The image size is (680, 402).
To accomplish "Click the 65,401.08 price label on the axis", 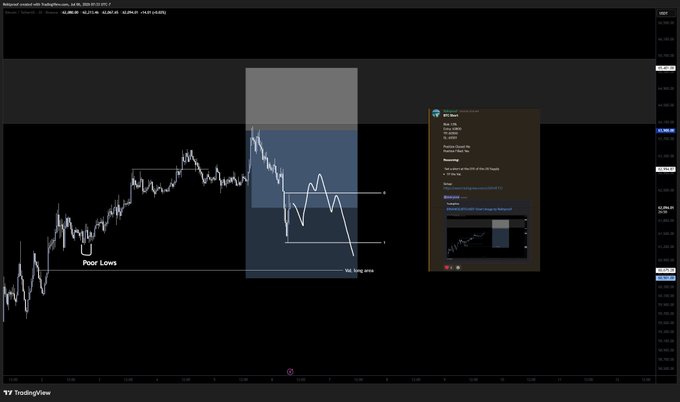I will 666,68.
